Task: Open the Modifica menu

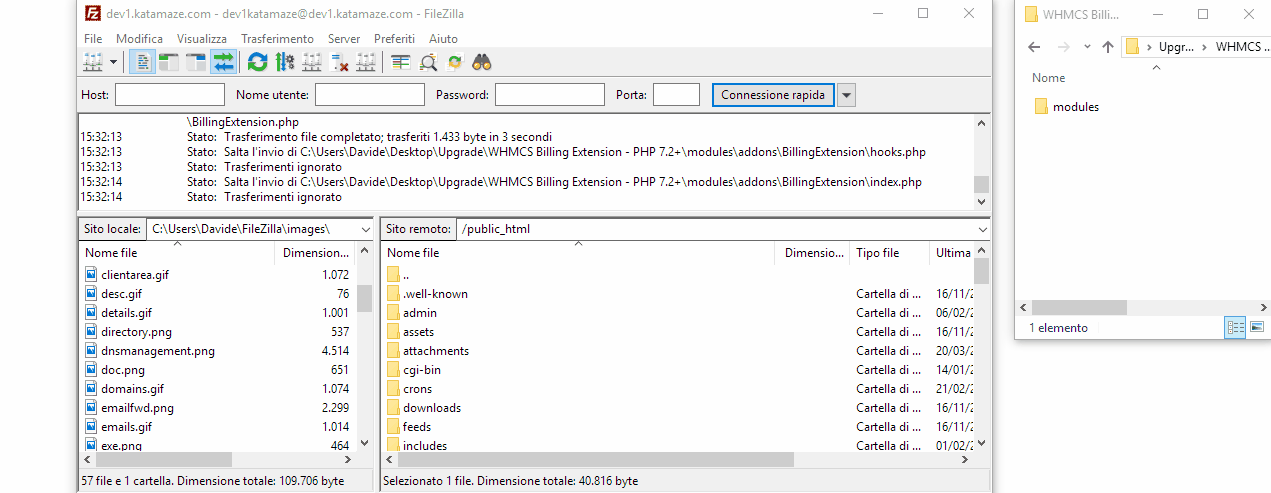Action: tap(139, 38)
